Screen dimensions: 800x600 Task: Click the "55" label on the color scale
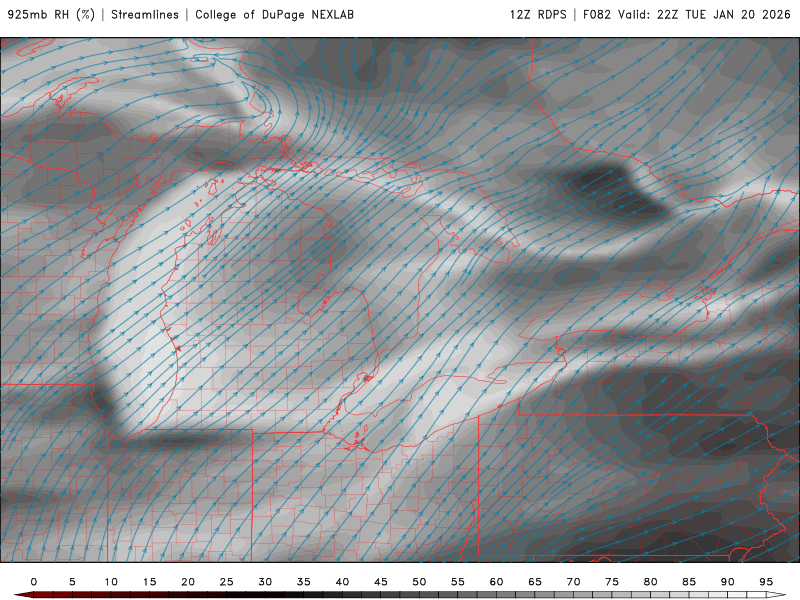coord(458,582)
